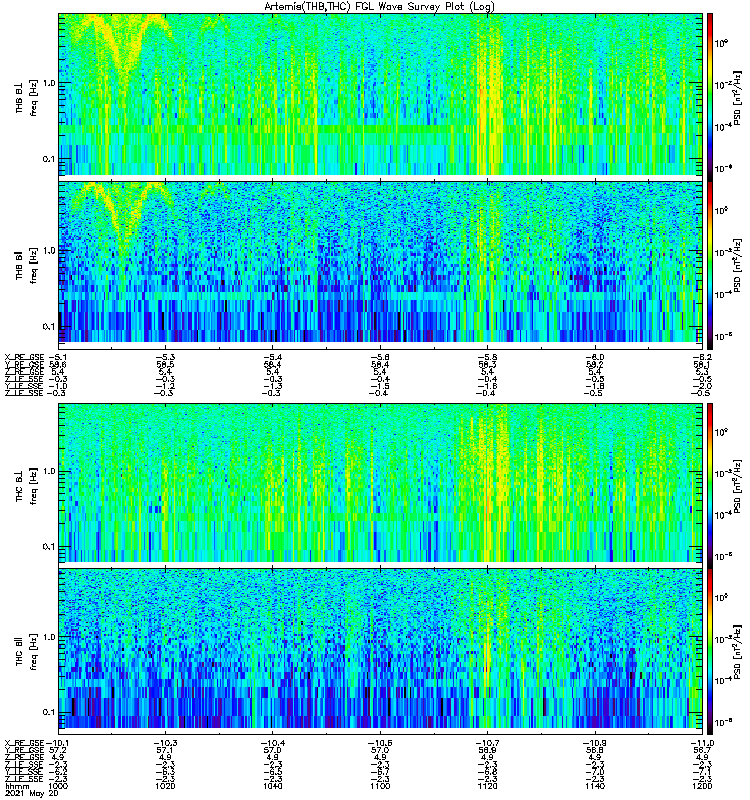
Task: Click the '1200' time label on the bottom axis
Action: [x=702, y=786]
